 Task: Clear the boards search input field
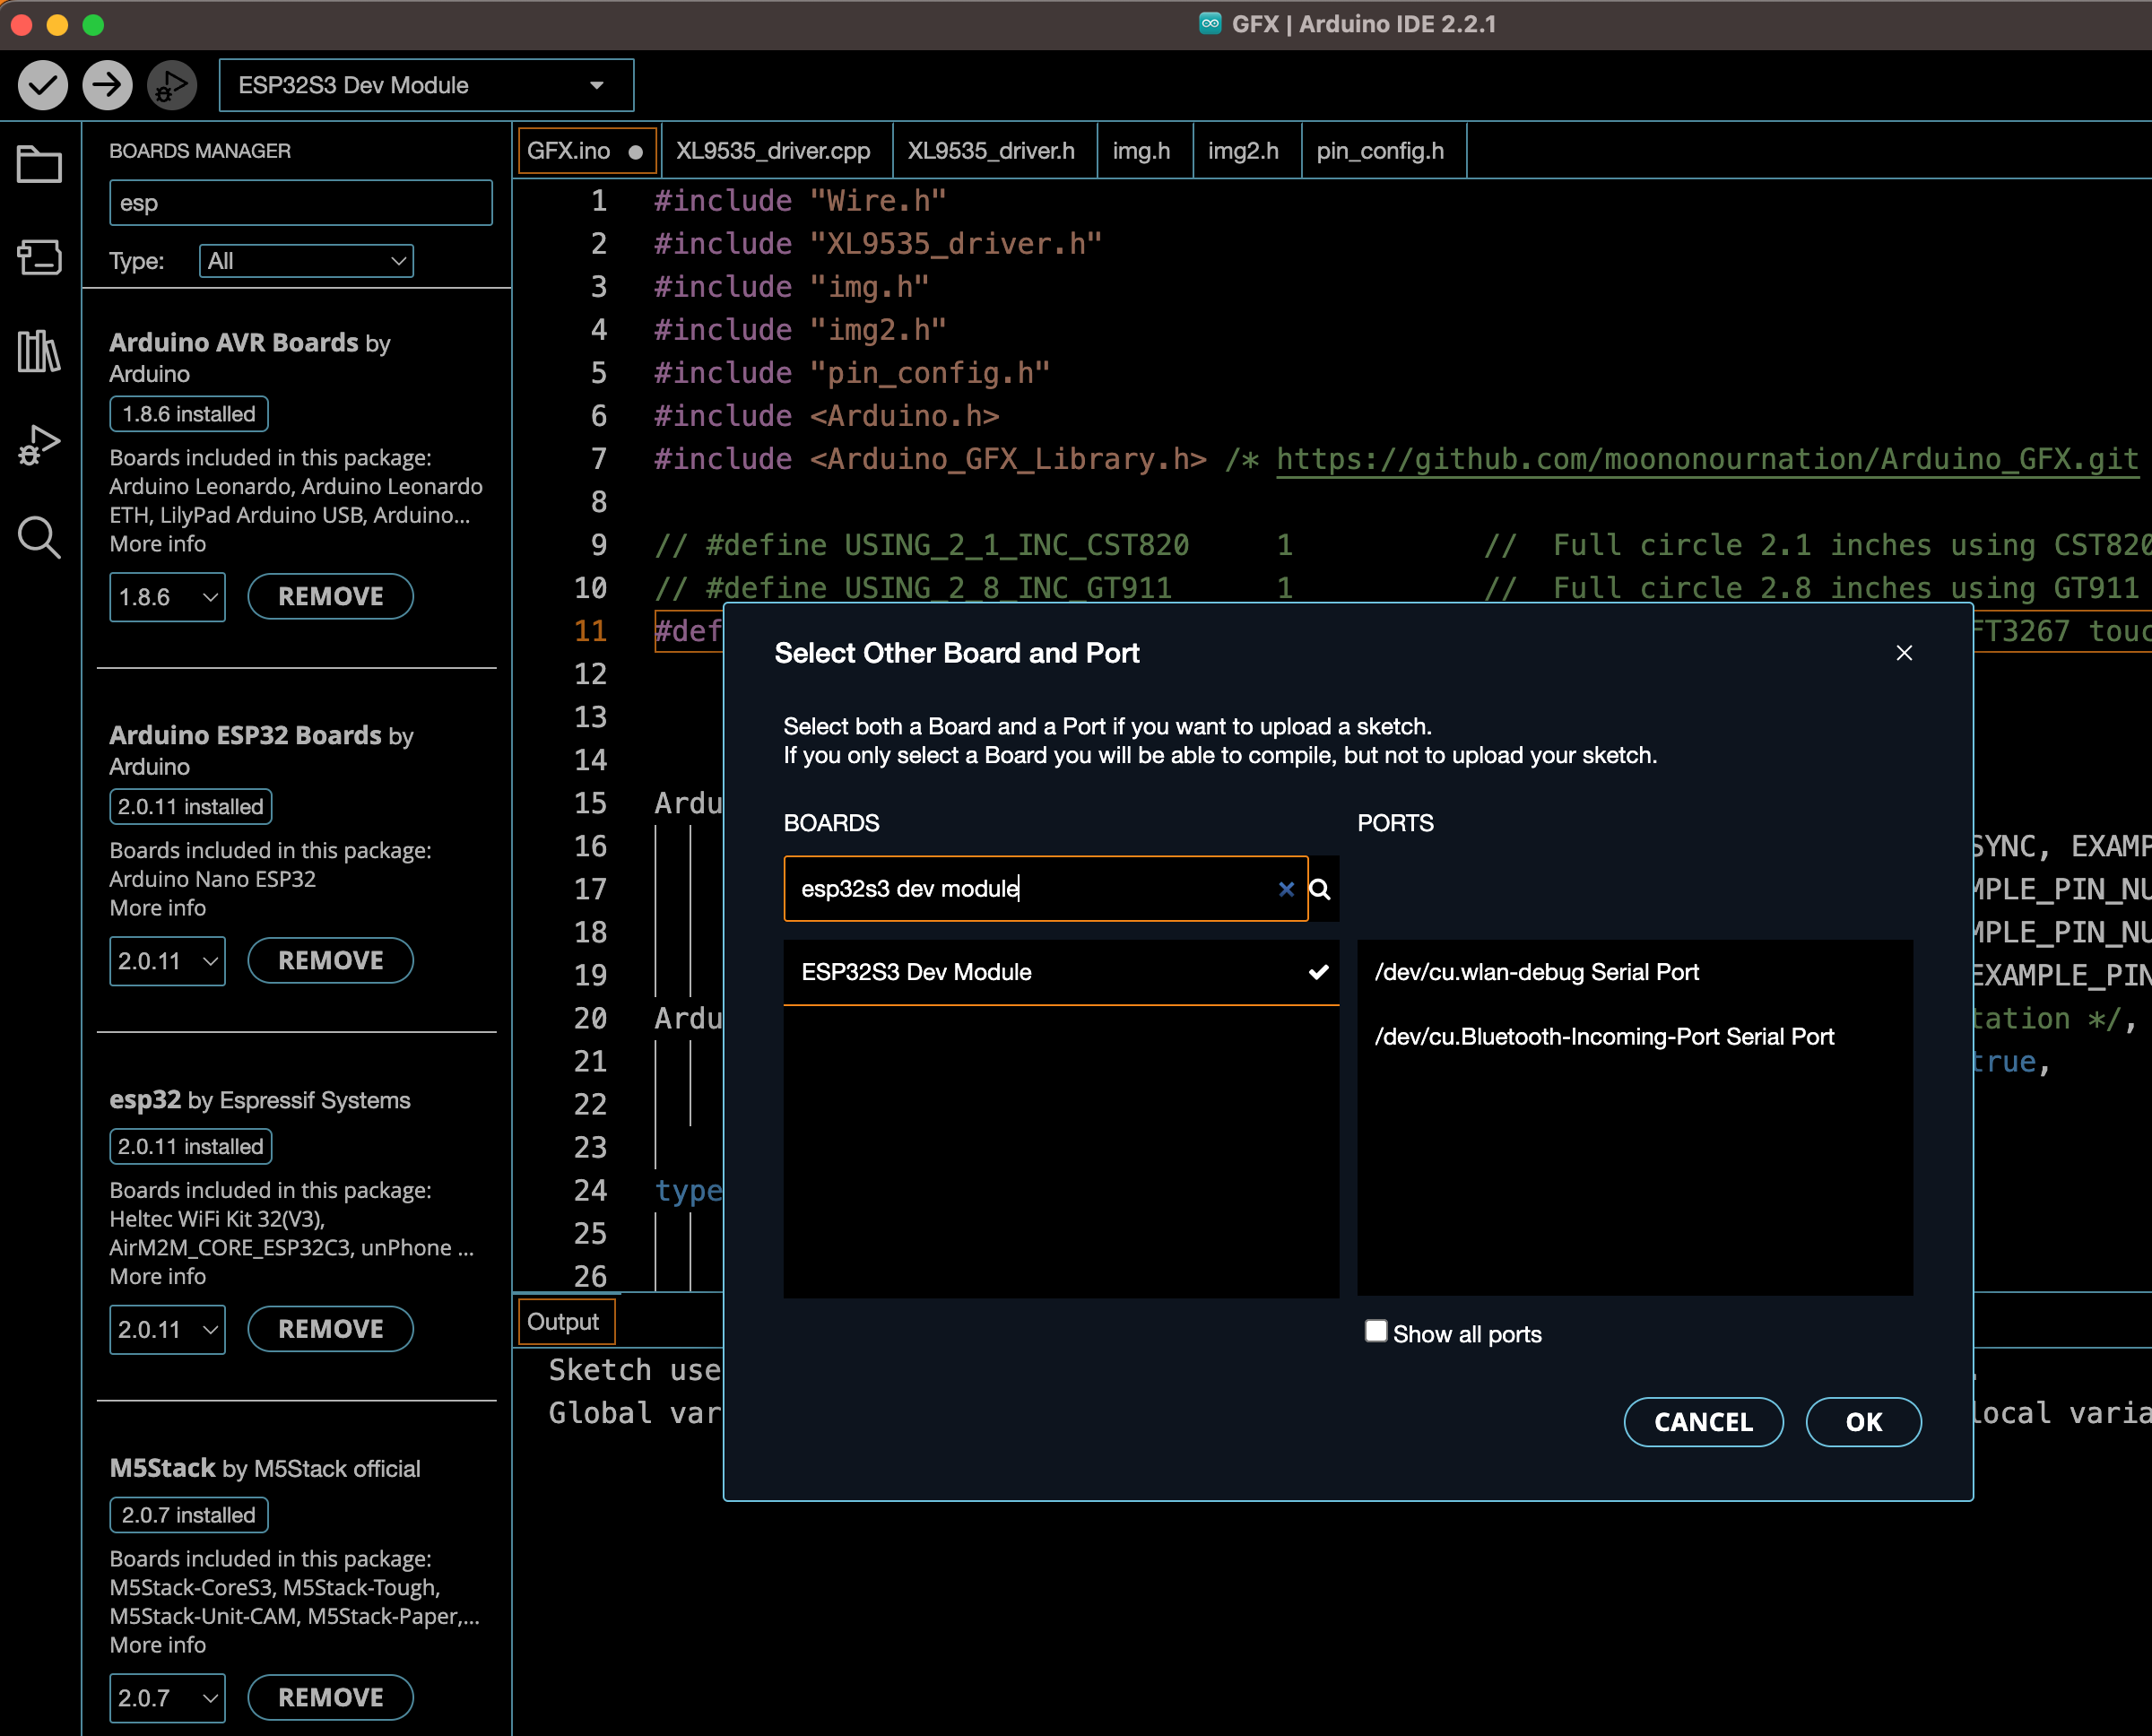[x=1282, y=888]
